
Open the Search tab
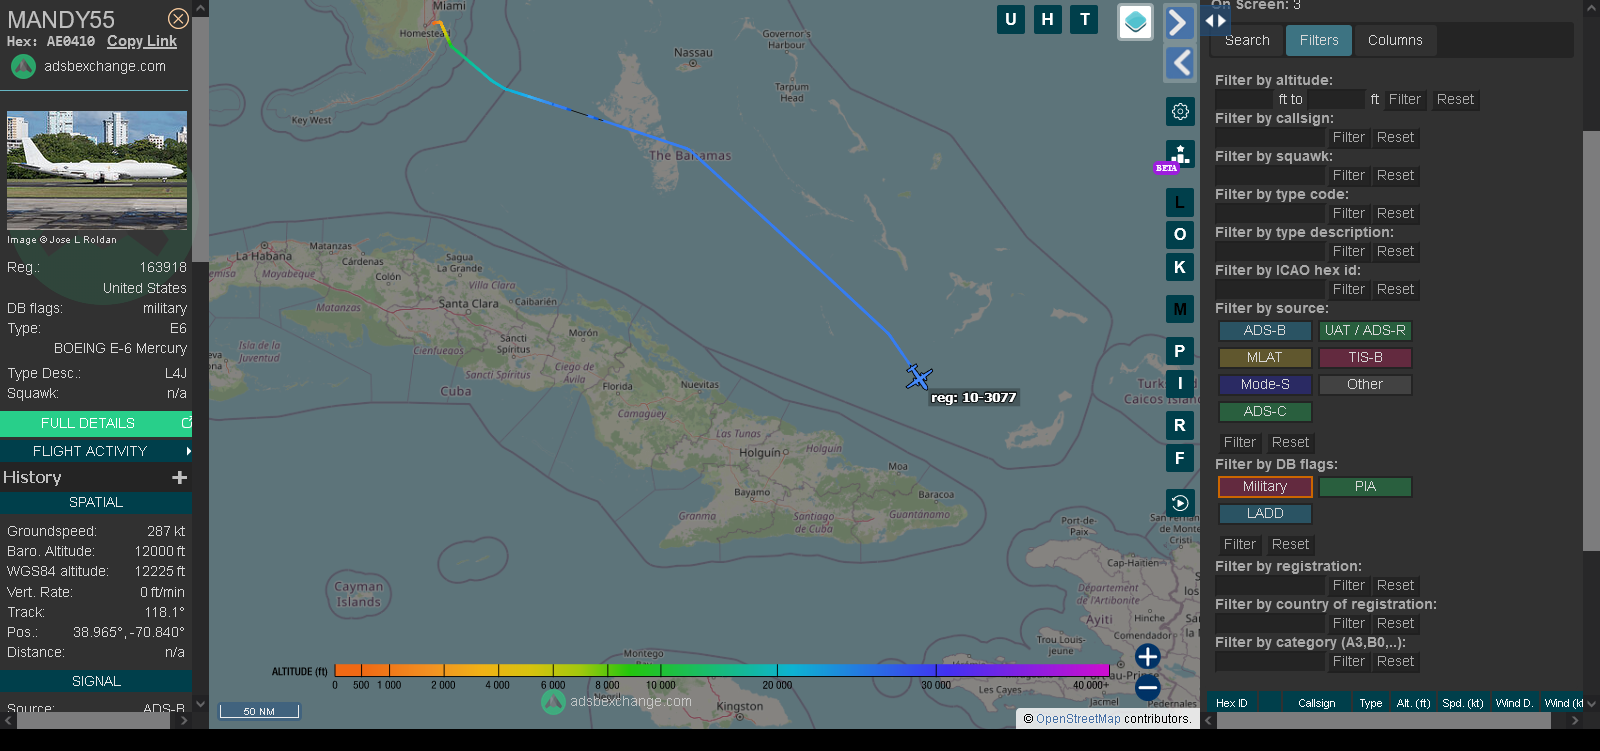pos(1247,41)
